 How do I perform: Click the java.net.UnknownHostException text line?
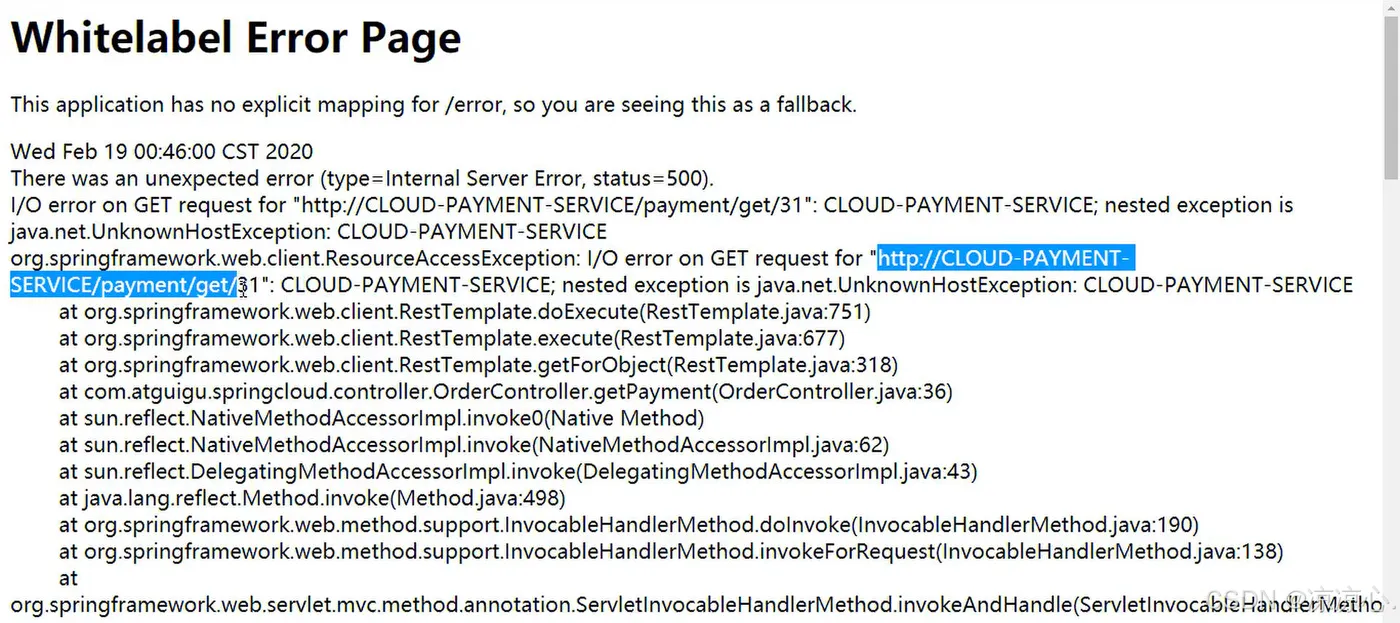coord(308,232)
